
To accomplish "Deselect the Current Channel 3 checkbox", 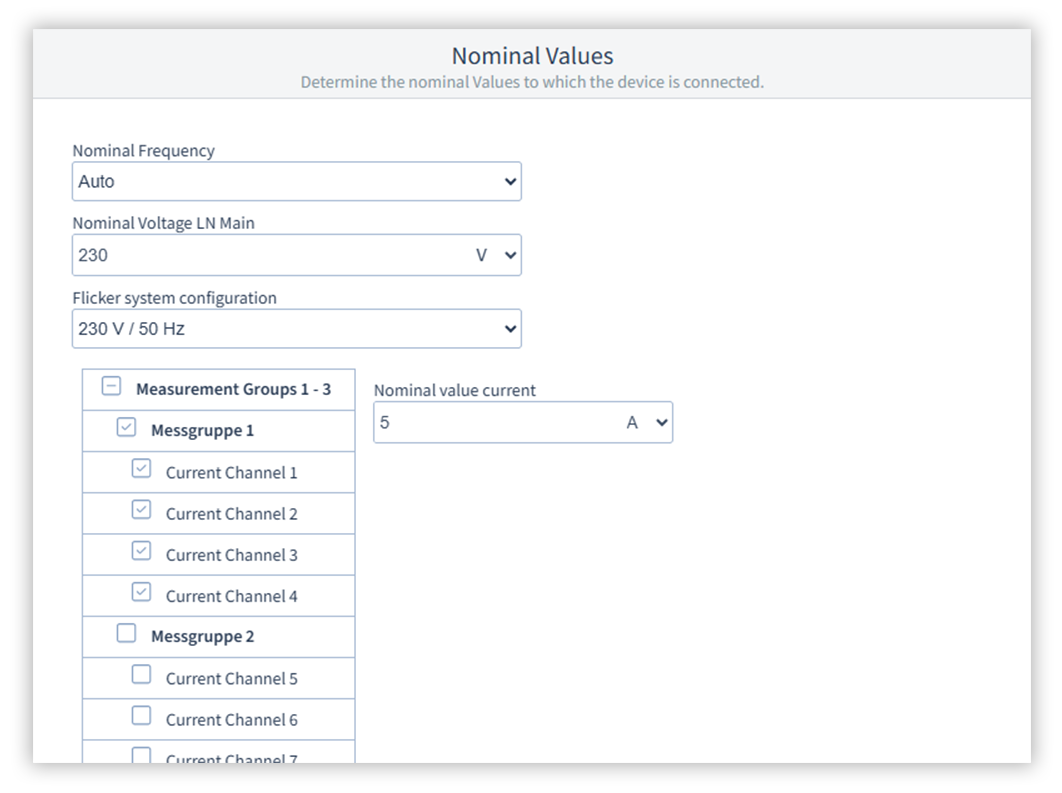I will (x=142, y=552).
